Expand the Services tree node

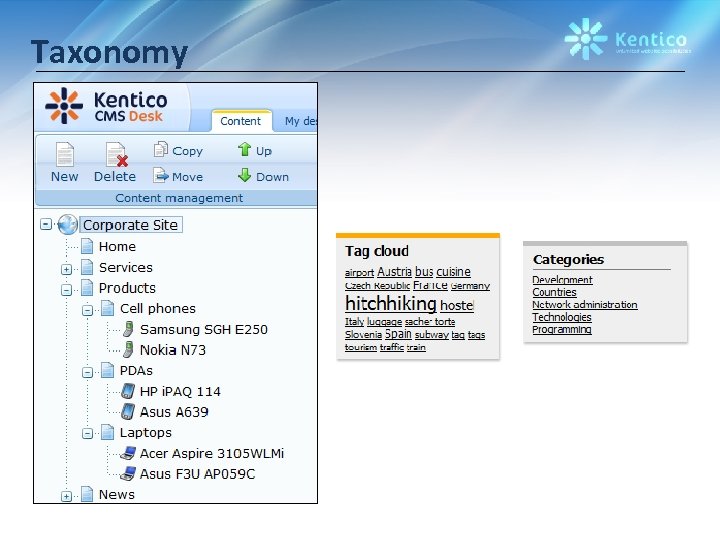coord(67,269)
